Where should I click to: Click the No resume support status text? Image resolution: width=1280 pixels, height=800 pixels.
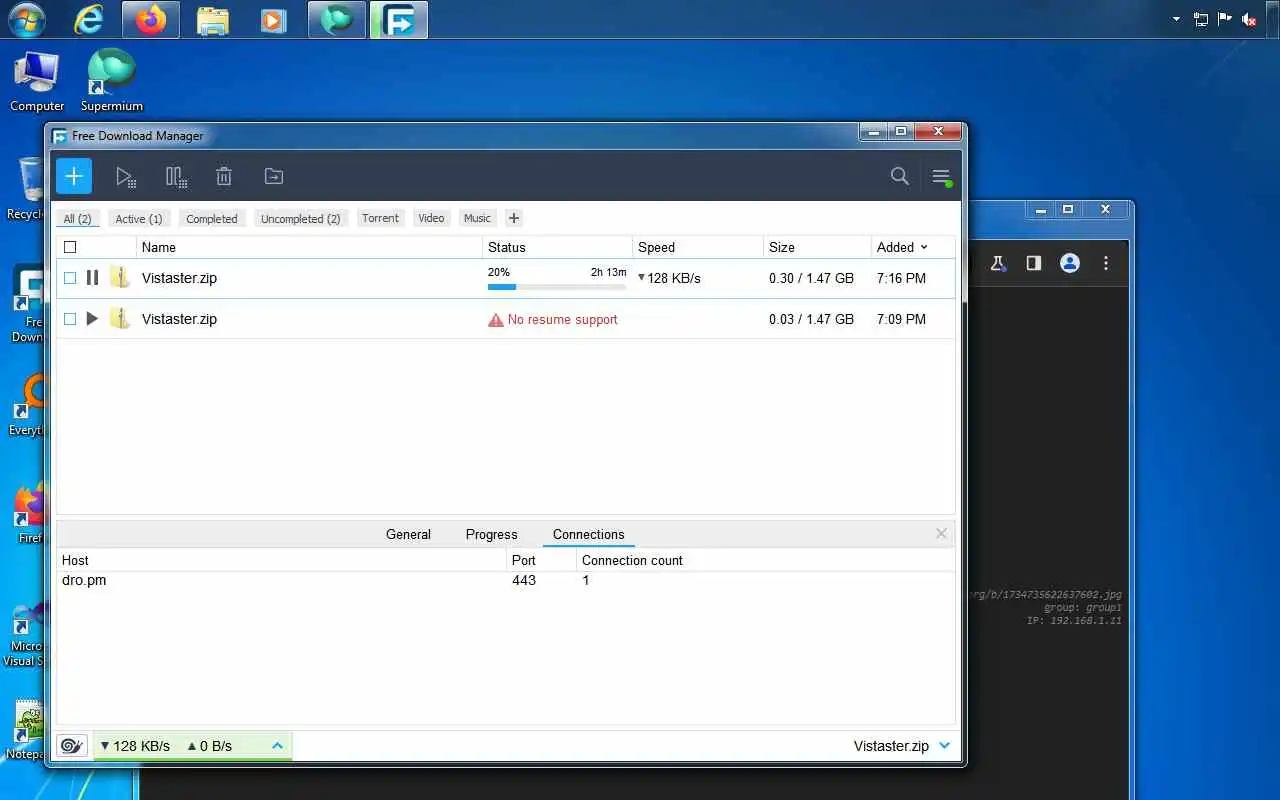[563, 320]
